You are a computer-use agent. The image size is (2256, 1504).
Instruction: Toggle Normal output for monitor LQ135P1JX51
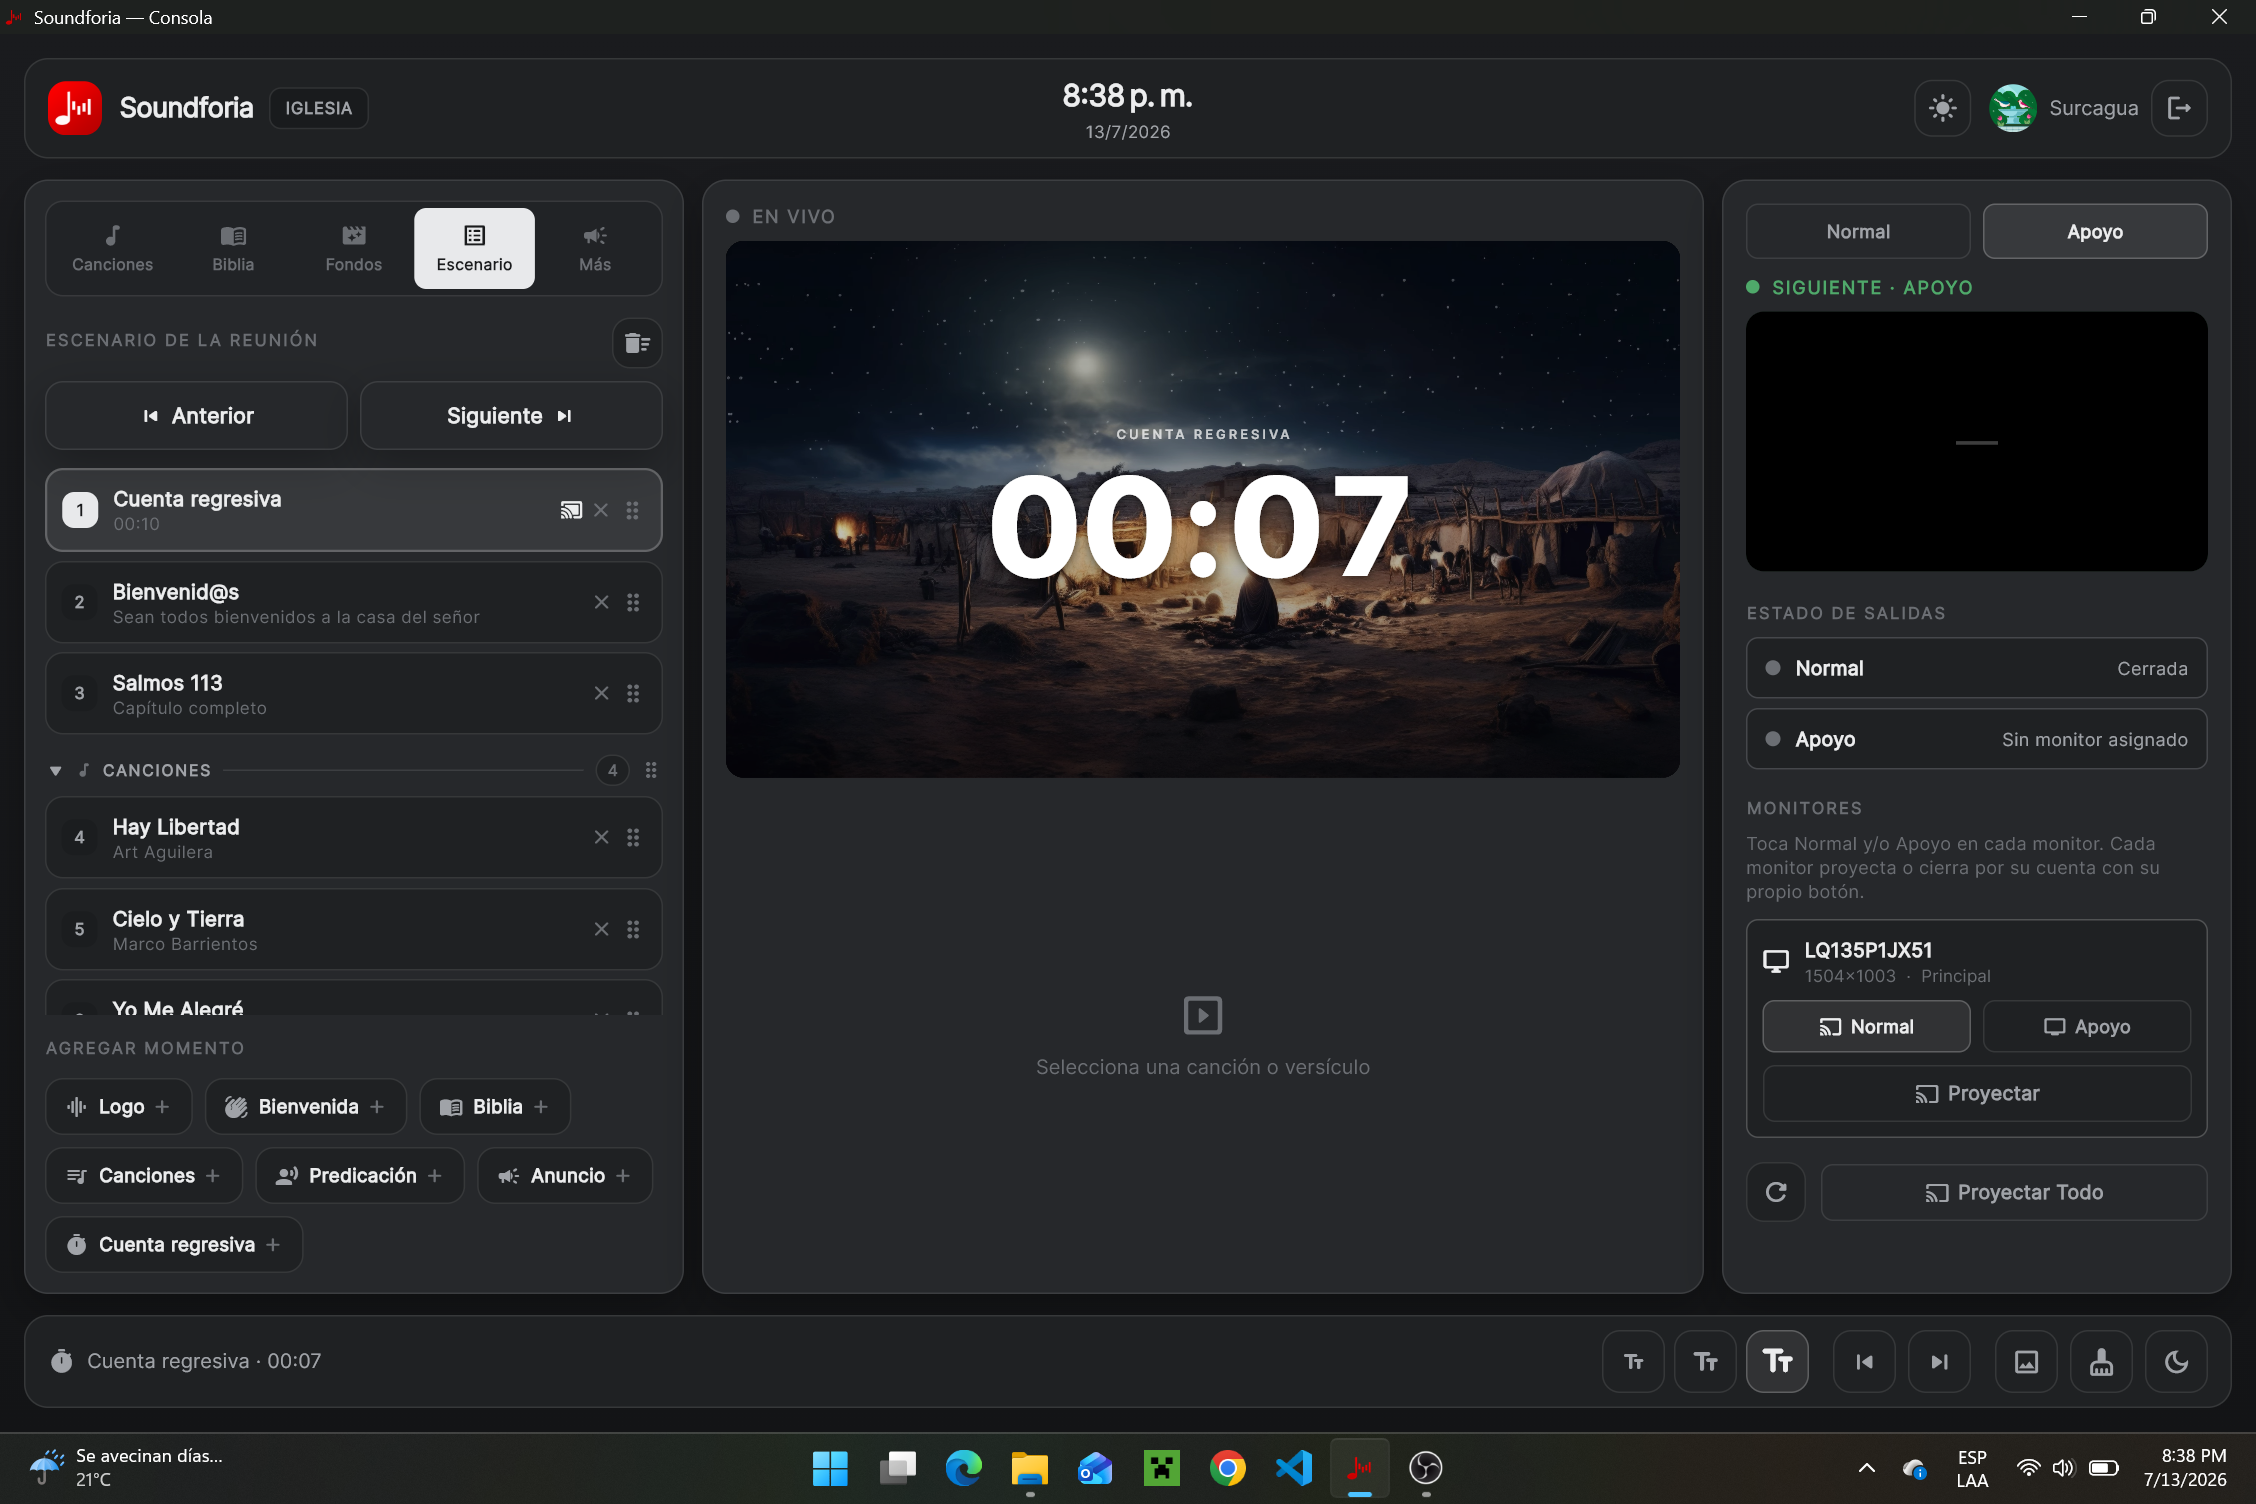click(1866, 1026)
